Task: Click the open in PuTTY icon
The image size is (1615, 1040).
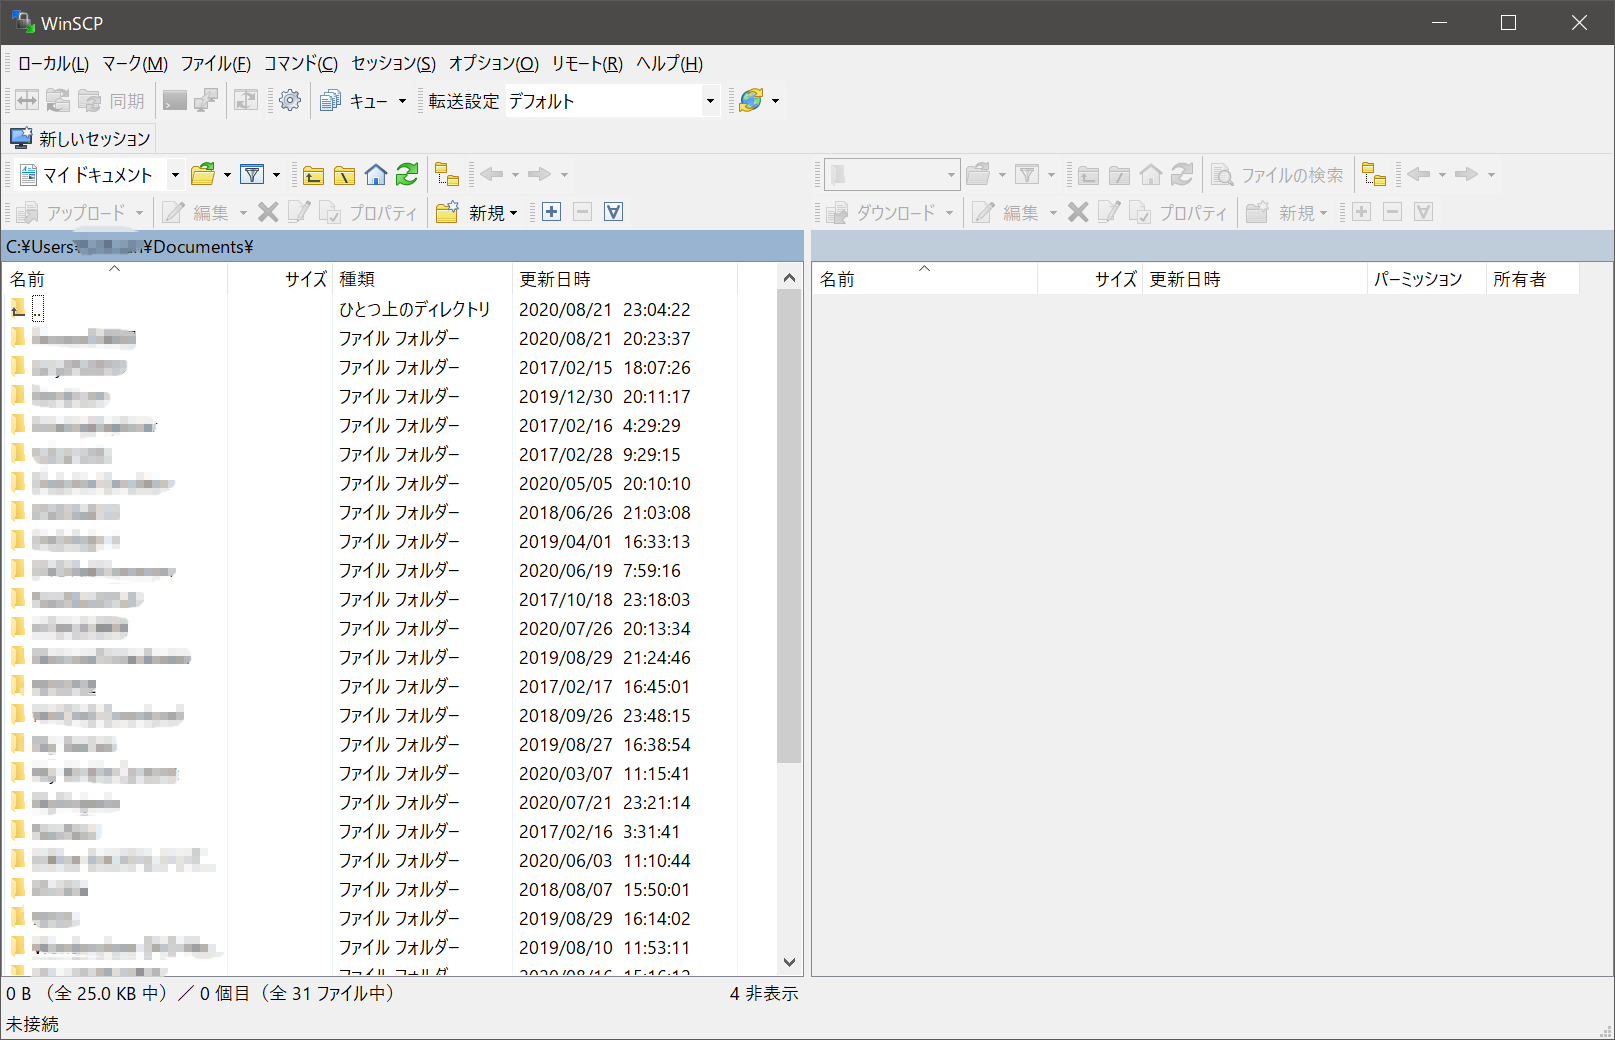Action: pyautogui.click(x=206, y=101)
